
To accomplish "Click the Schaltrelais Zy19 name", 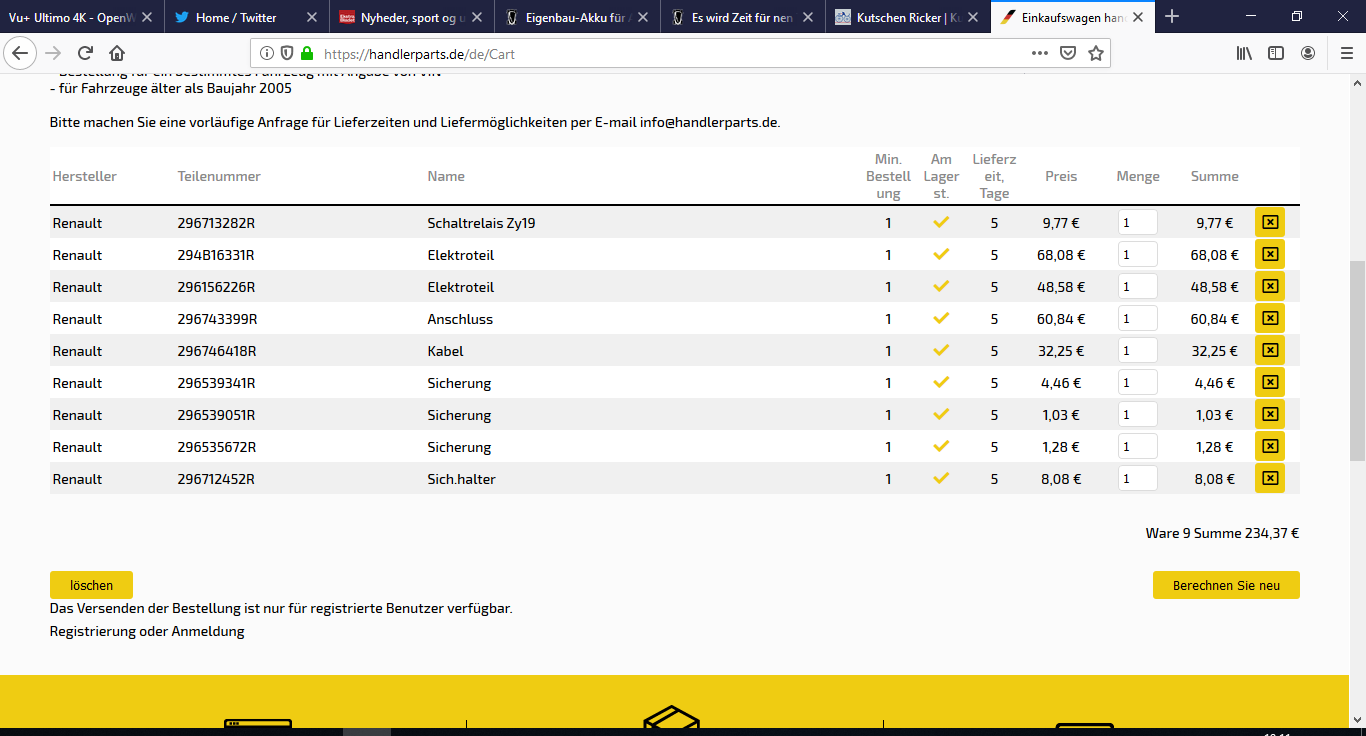I will pos(481,223).
